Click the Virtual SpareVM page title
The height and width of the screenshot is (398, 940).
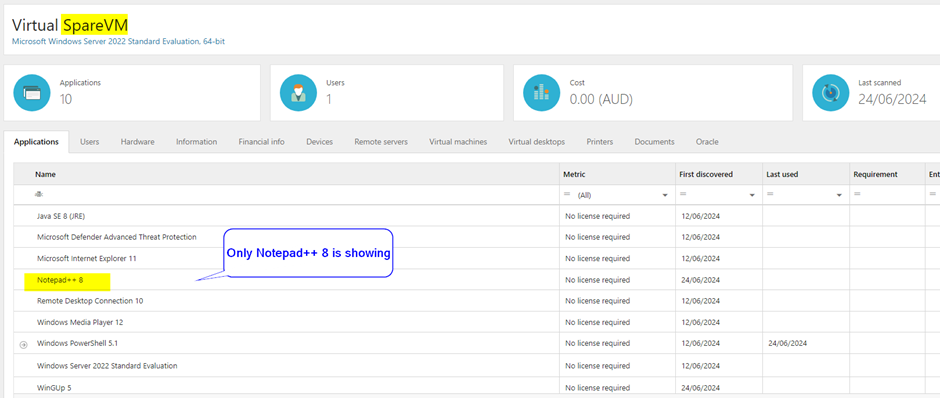click(x=70, y=25)
